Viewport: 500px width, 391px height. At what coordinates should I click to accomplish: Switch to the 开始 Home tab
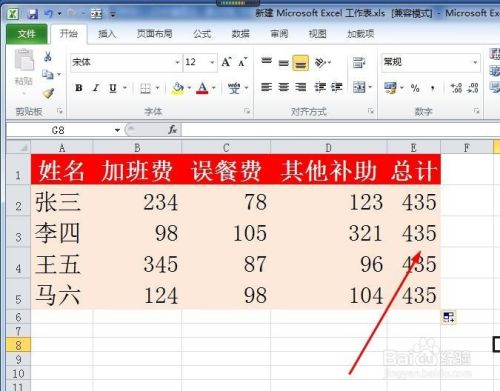point(68,34)
